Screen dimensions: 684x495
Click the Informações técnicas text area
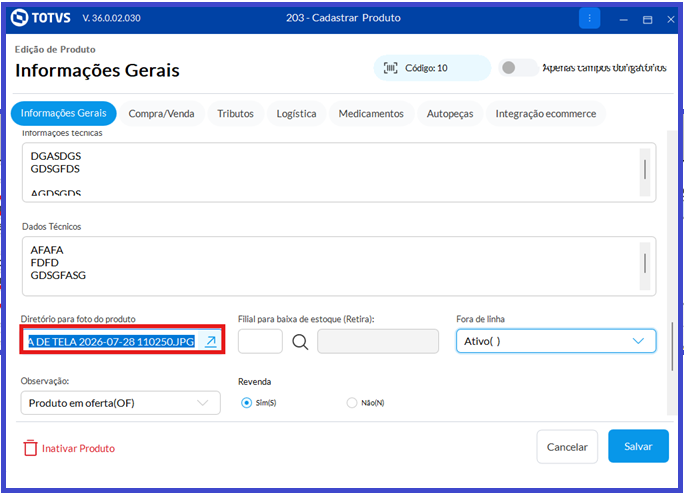coord(339,172)
